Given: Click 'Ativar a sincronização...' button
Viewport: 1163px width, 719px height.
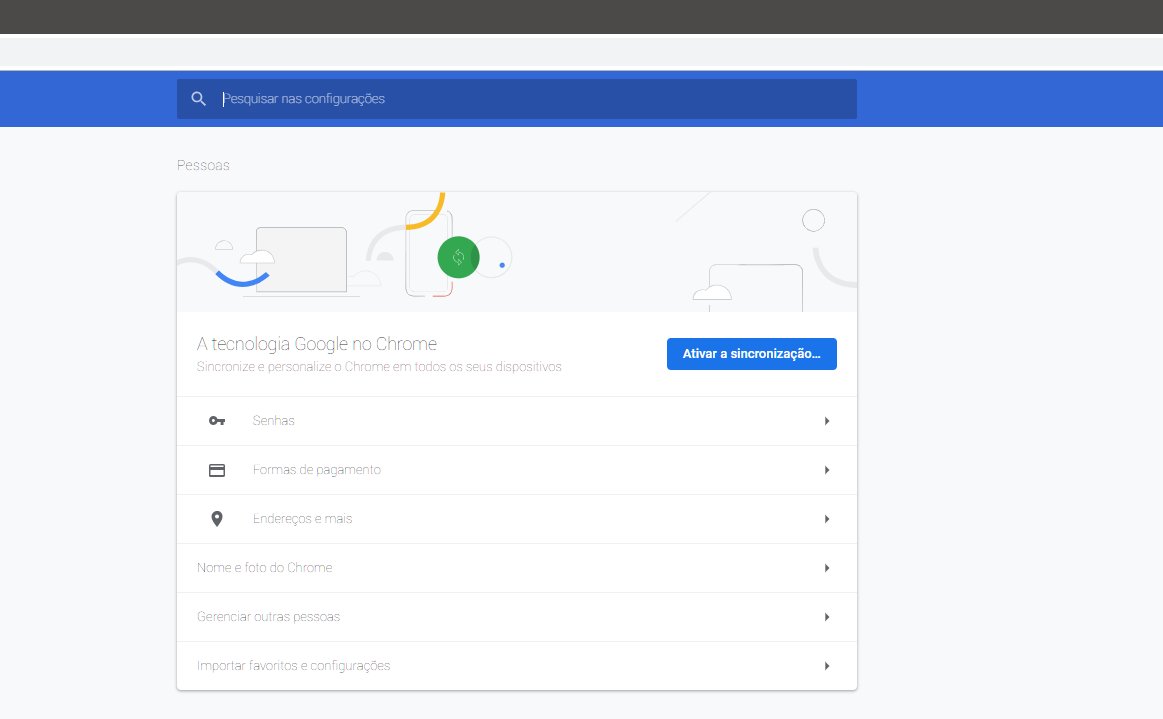Looking at the screenshot, I should click(751, 354).
